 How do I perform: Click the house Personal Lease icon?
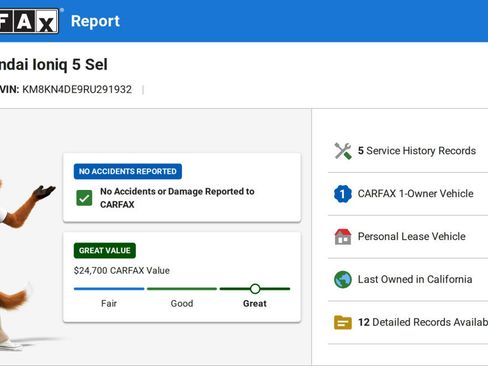point(343,237)
